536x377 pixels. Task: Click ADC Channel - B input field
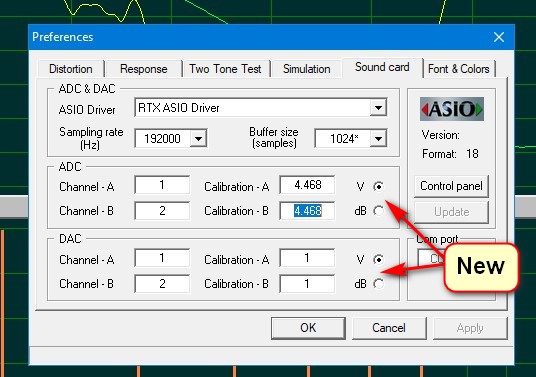click(162, 211)
